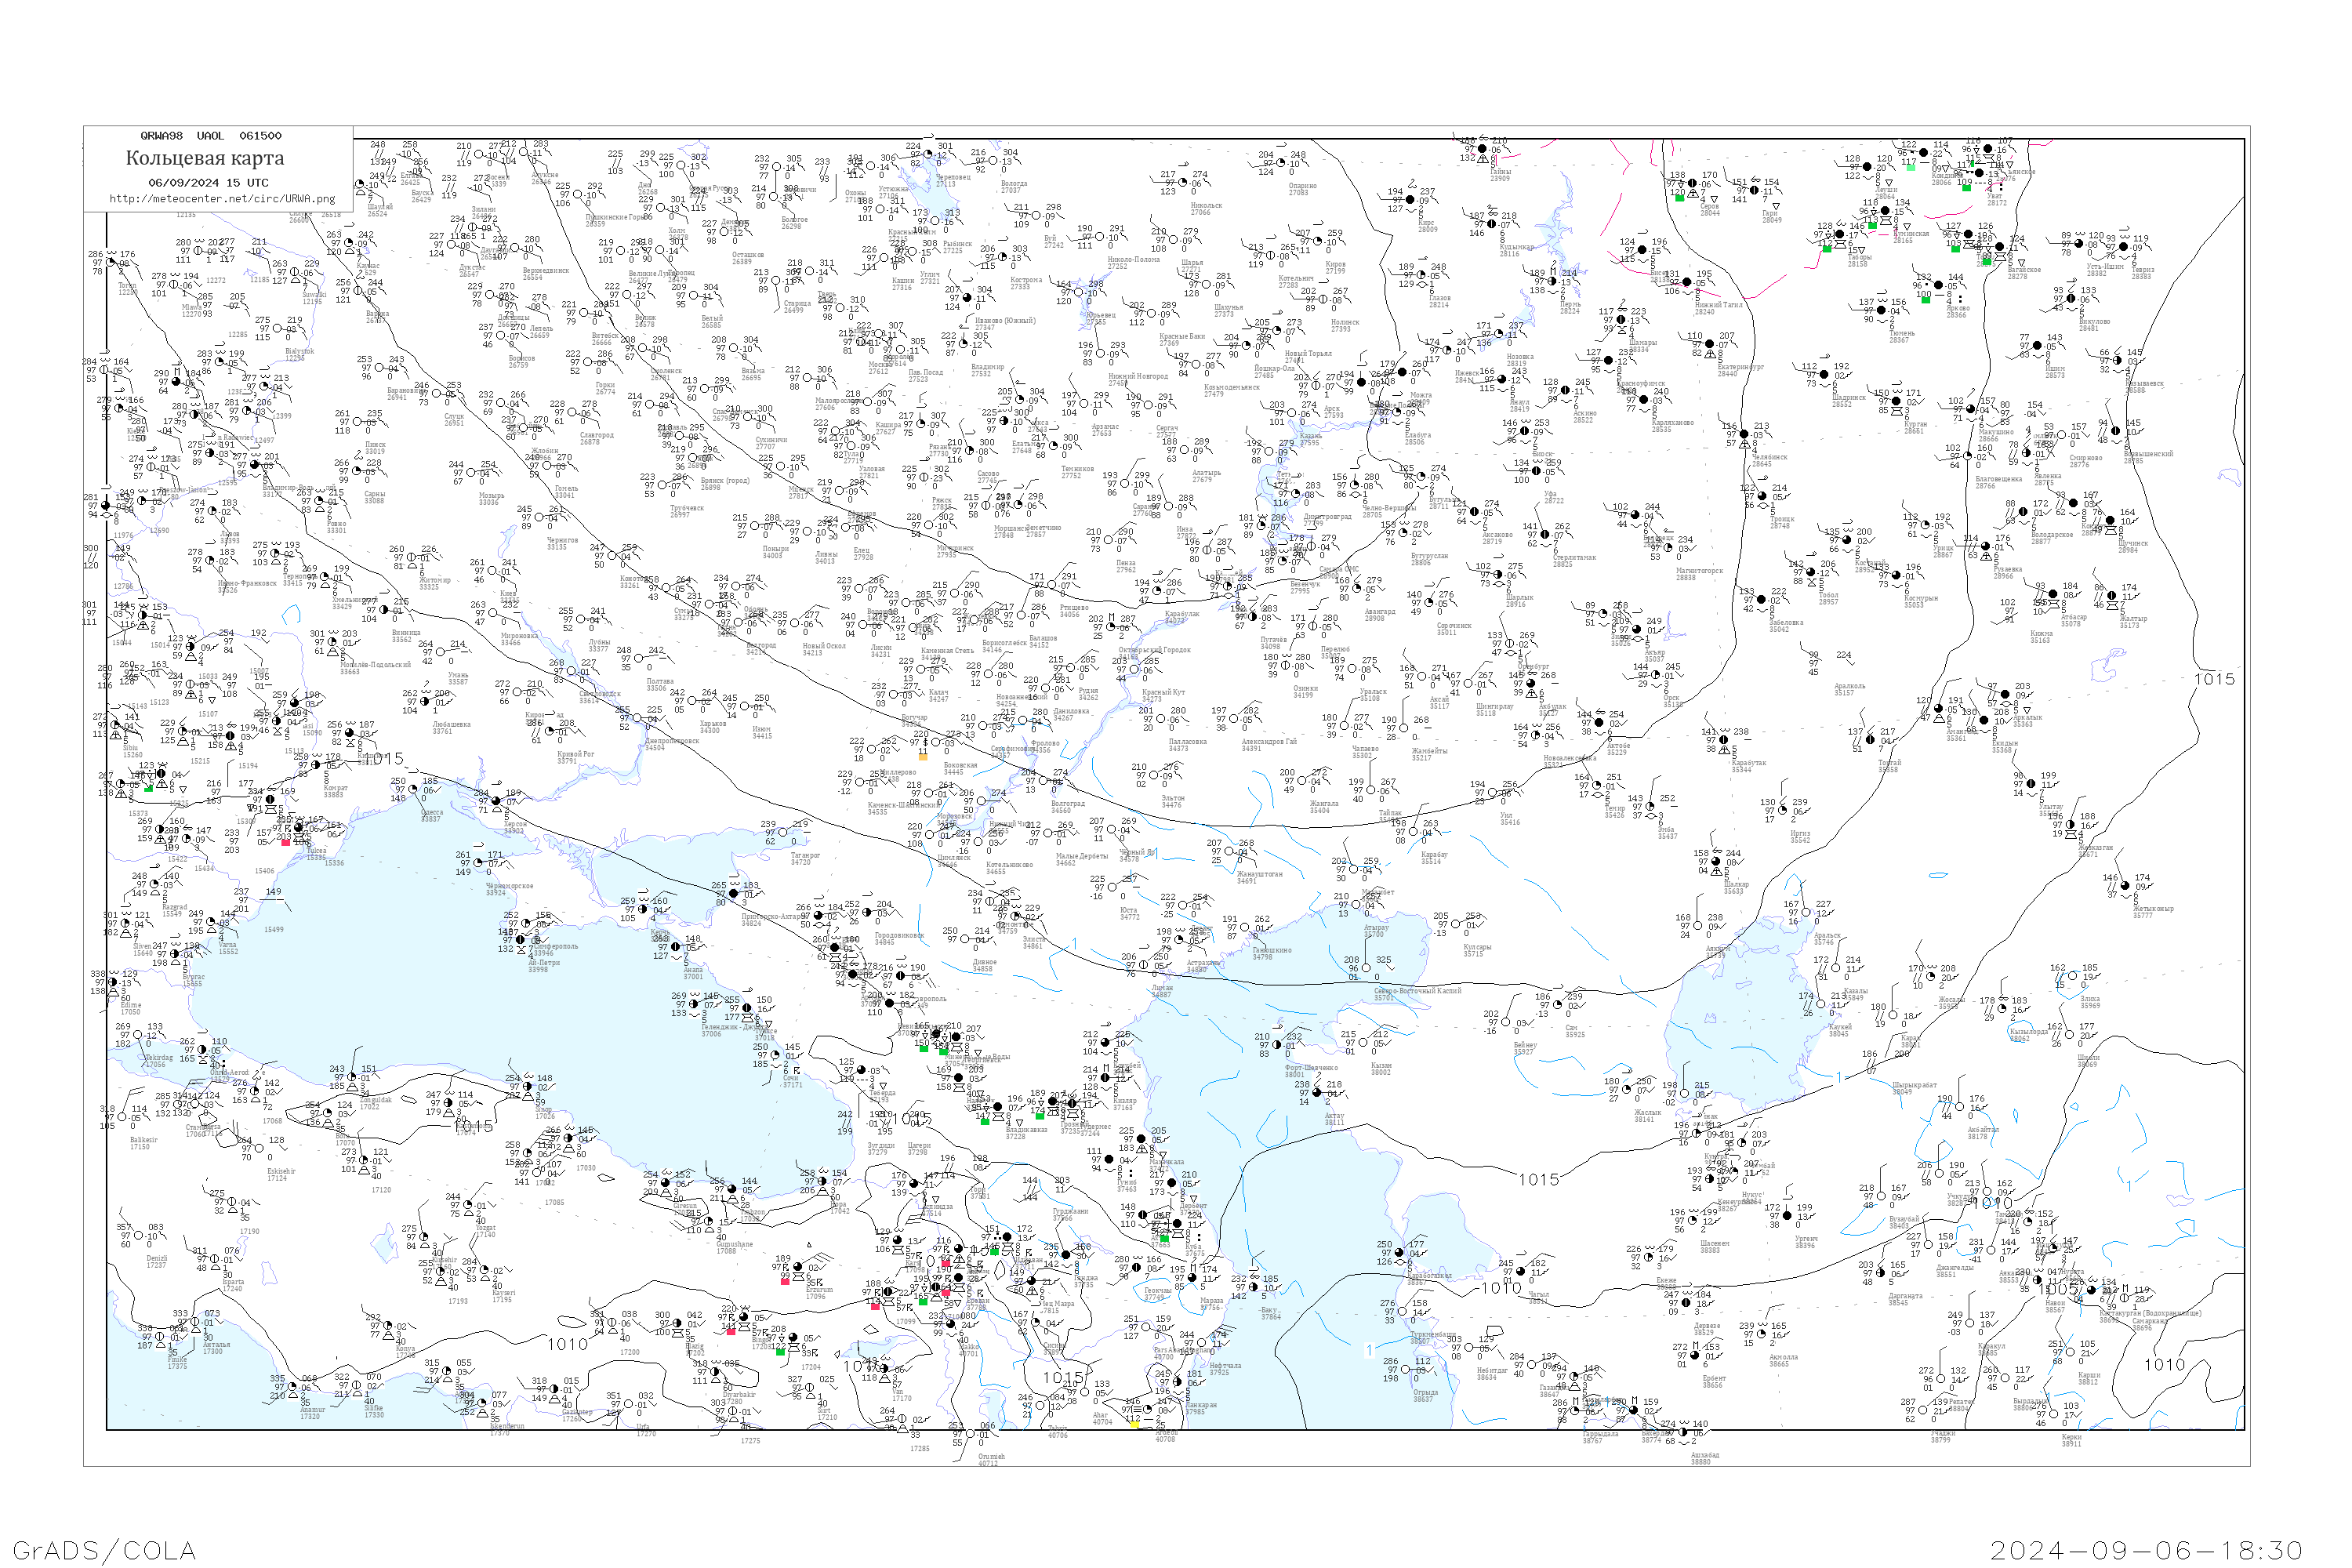Click the Геокчаы 37749 station label

[x=1156, y=1294]
